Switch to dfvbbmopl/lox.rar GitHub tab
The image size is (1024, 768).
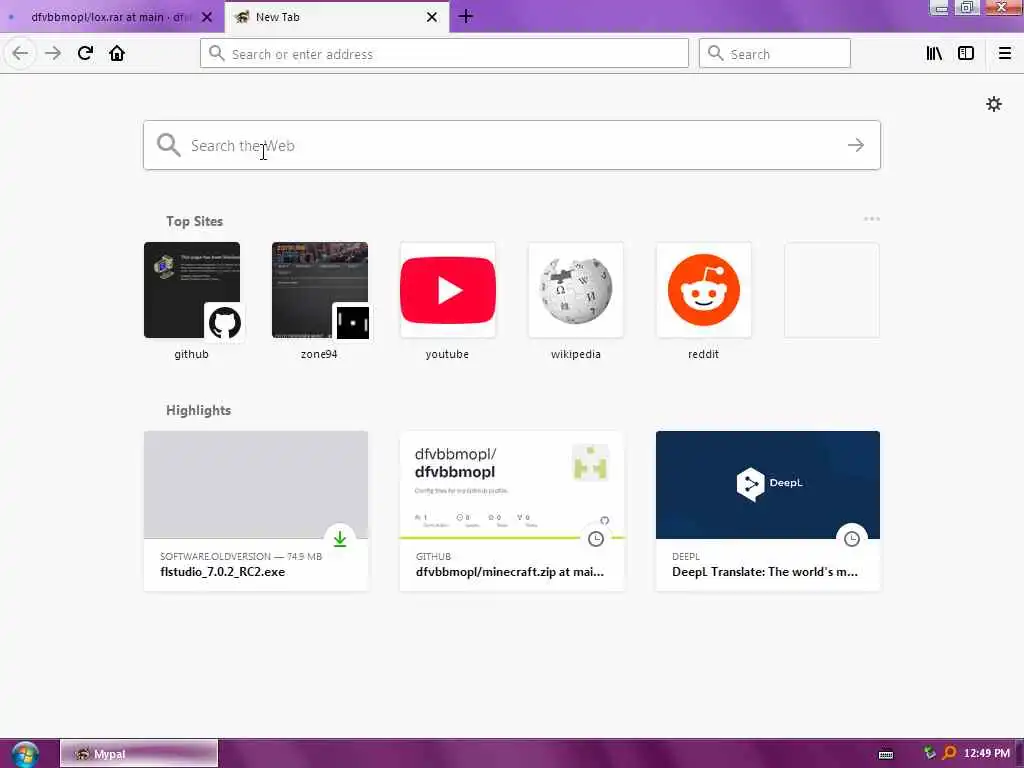111,17
